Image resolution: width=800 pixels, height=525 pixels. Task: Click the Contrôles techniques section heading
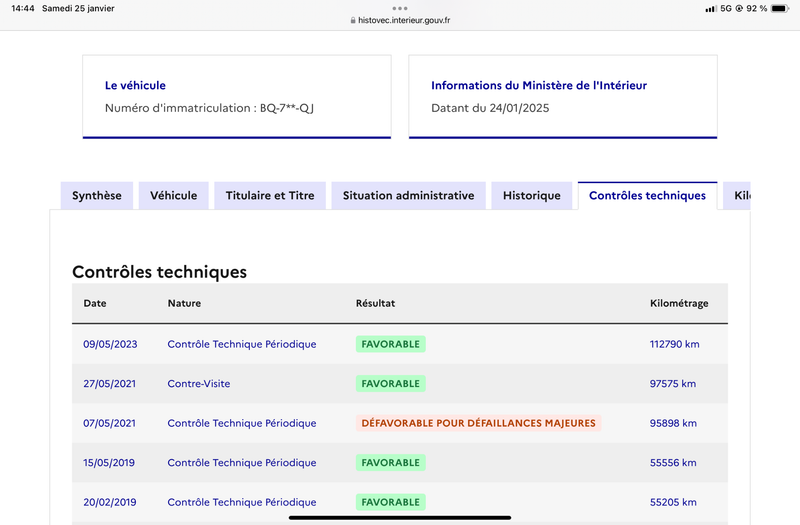[159, 271]
